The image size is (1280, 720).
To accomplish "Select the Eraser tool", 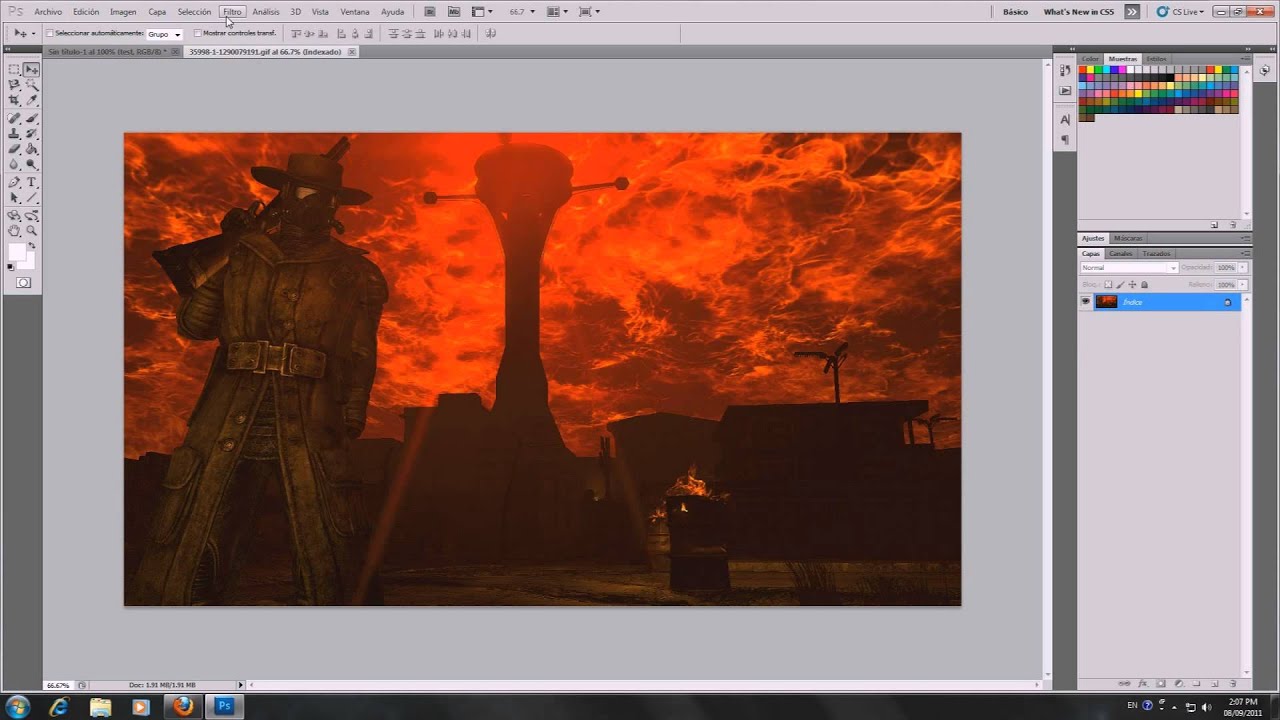I will (15, 148).
